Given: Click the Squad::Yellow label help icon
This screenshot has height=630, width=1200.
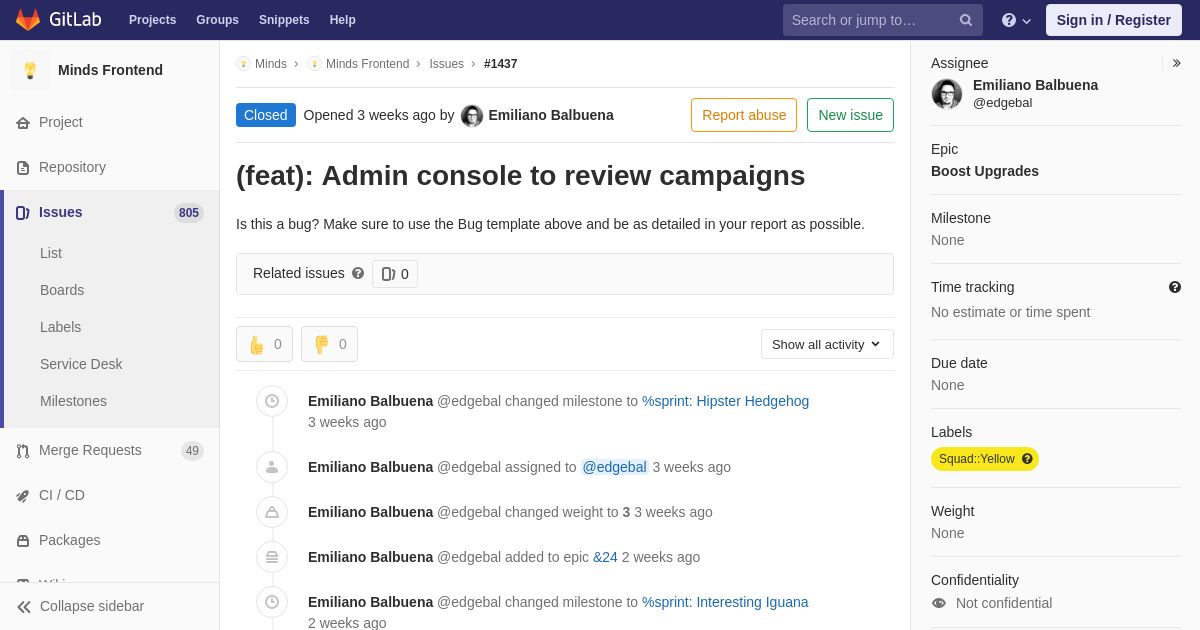Looking at the screenshot, I should [x=1027, y=459].
